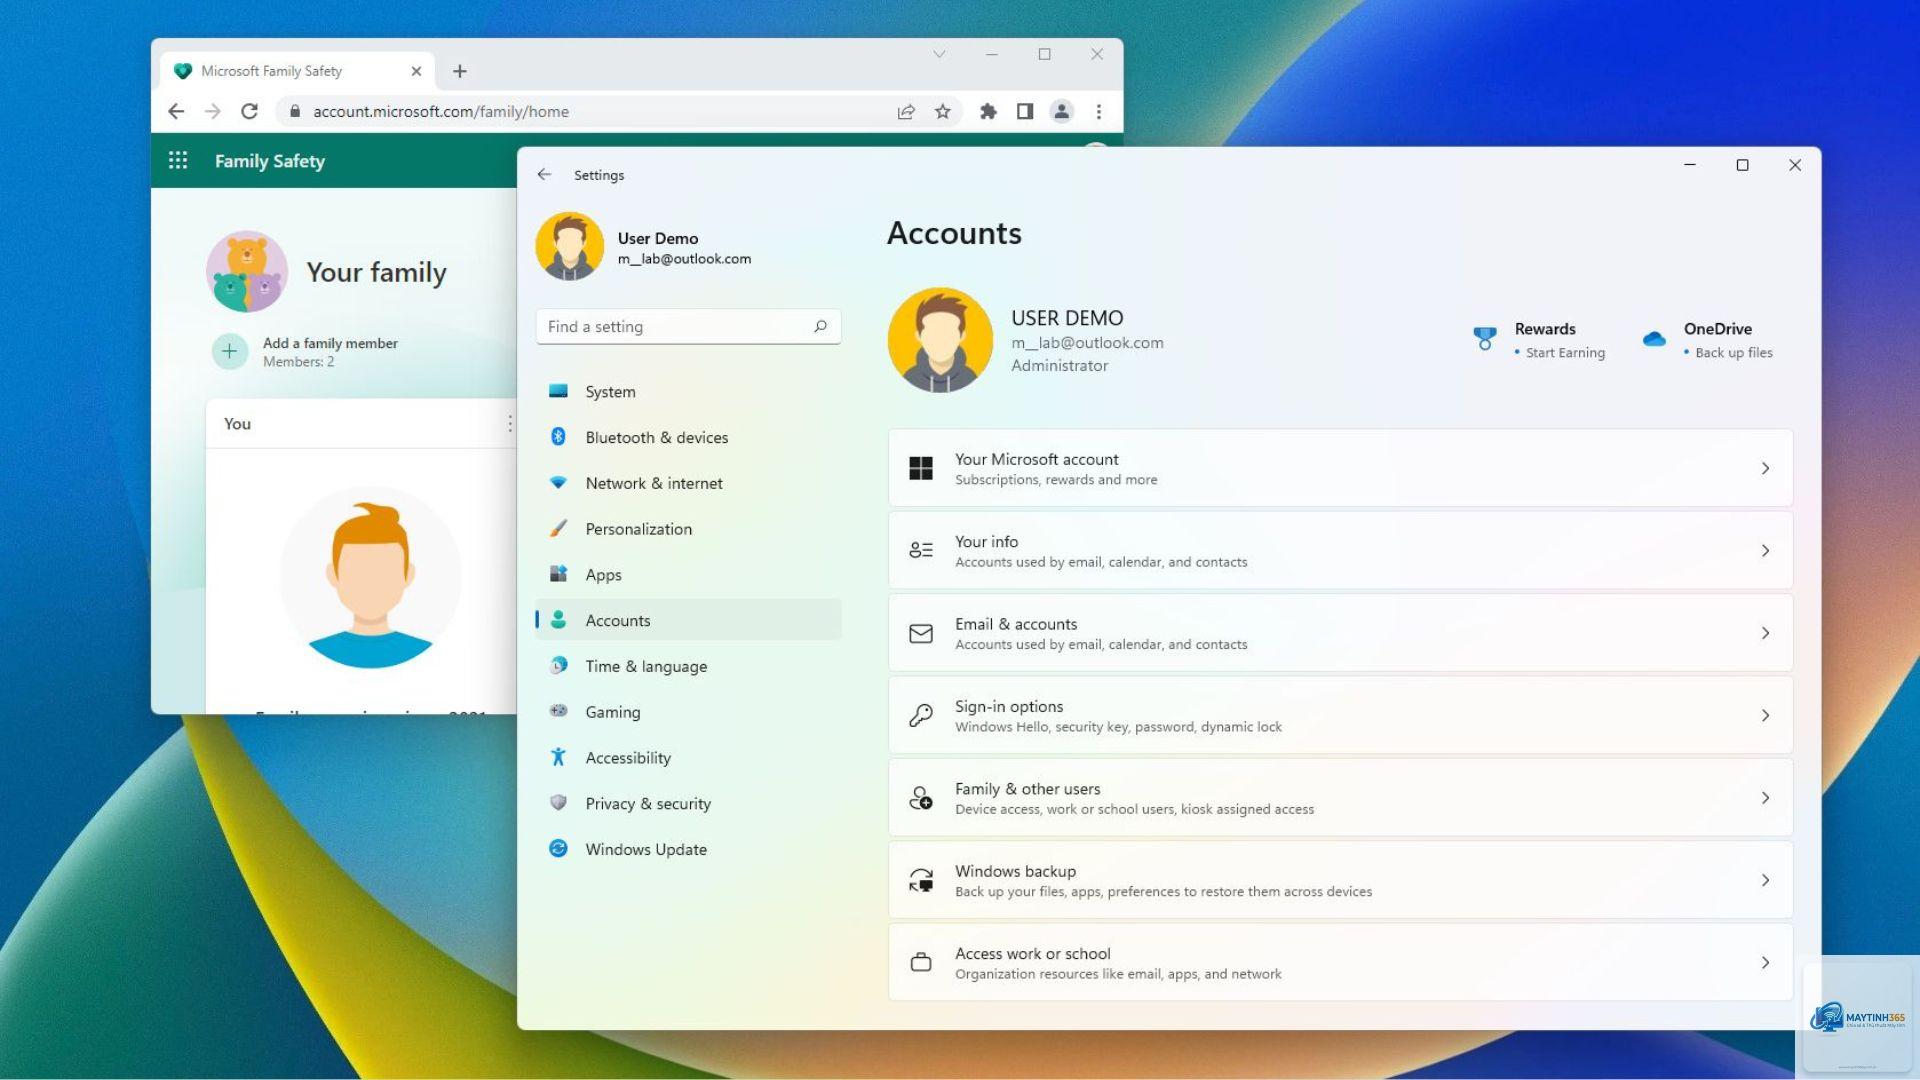1920x1080 pixels.
Task: Close the Microsoft Family Safety tab
Action: coord(416,71)
